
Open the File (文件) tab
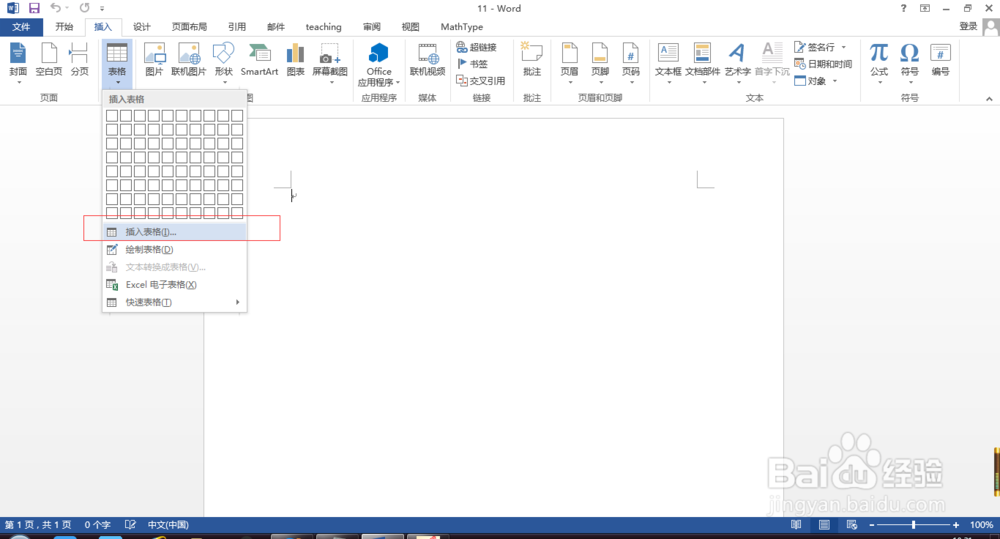point(21,27)
